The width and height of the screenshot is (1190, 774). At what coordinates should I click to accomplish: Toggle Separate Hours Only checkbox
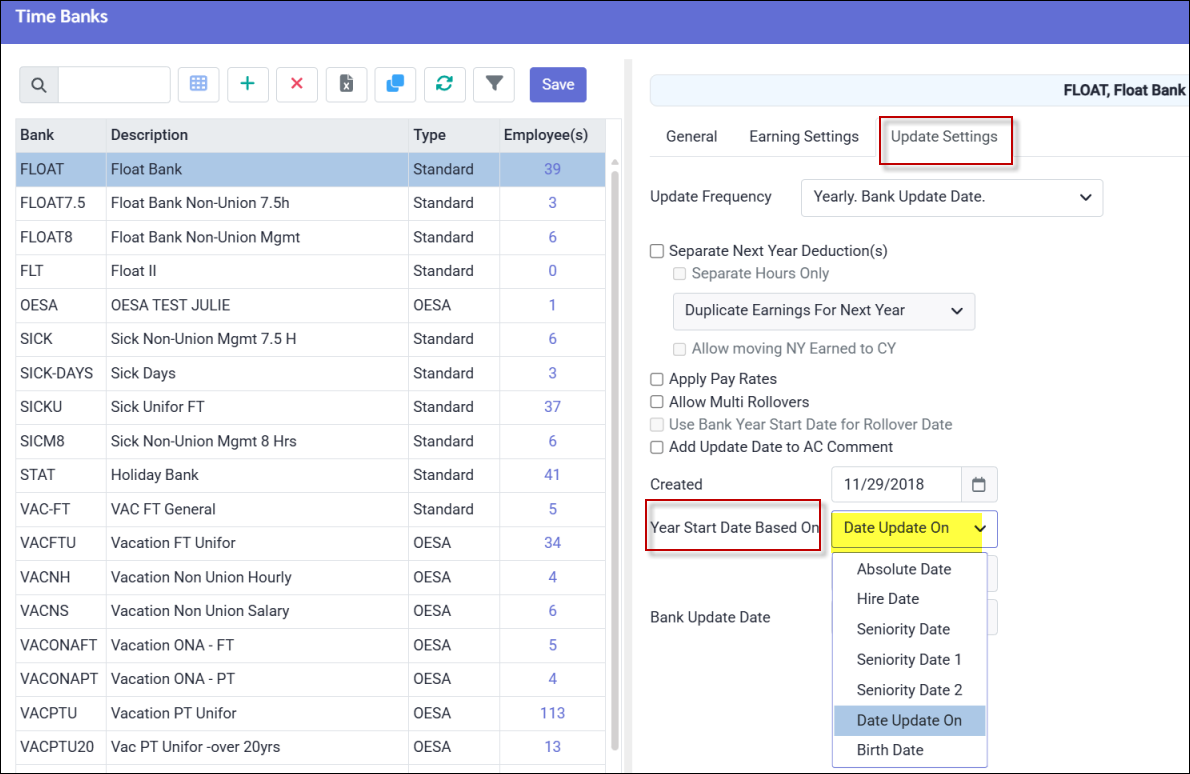[x=679, y=274]
